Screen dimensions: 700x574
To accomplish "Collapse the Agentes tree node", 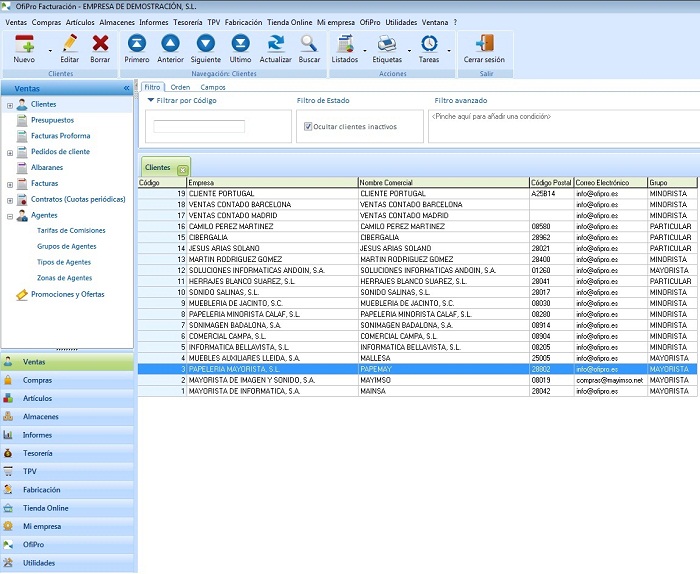I will (10, 215).
